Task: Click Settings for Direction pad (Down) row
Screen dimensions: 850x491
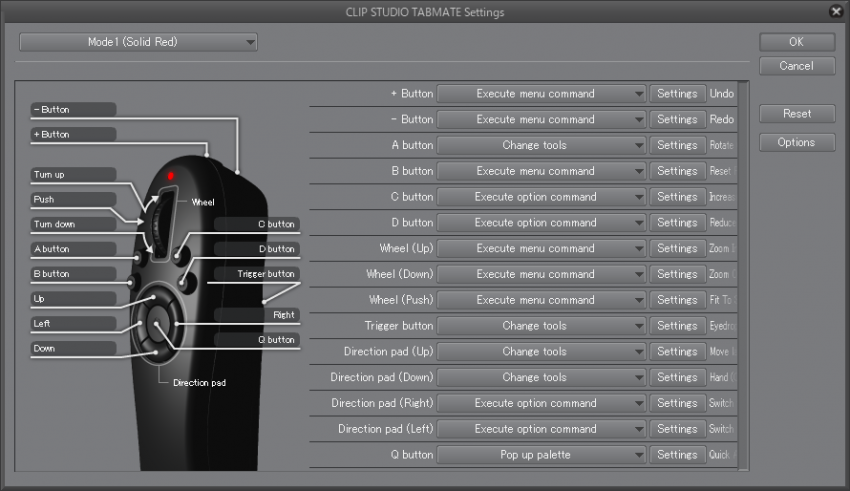Action: [x=678, y=377]
